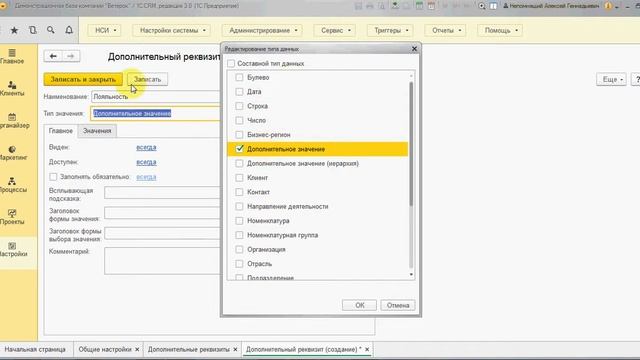Viewport: 640px width, 360px height.
Task: Open Сервис dropdown menu
Action: tap(335, 30)
